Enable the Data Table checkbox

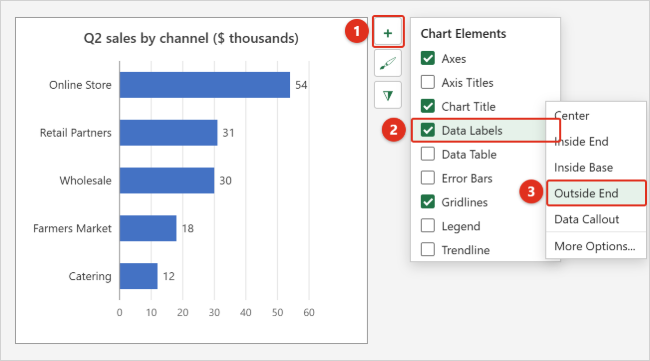click(428, 154)
